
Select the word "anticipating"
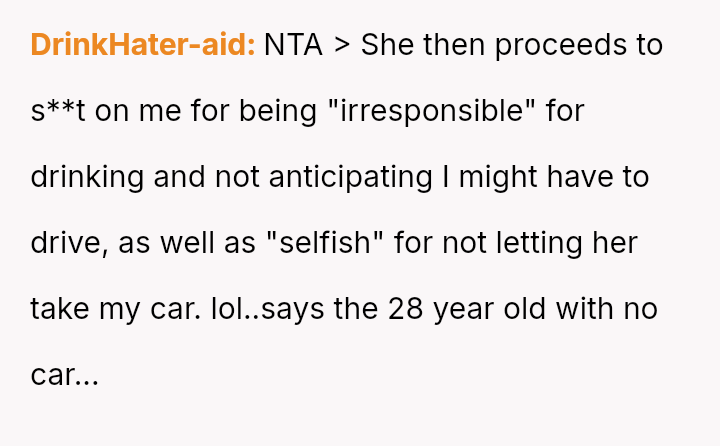pos(351,178)
